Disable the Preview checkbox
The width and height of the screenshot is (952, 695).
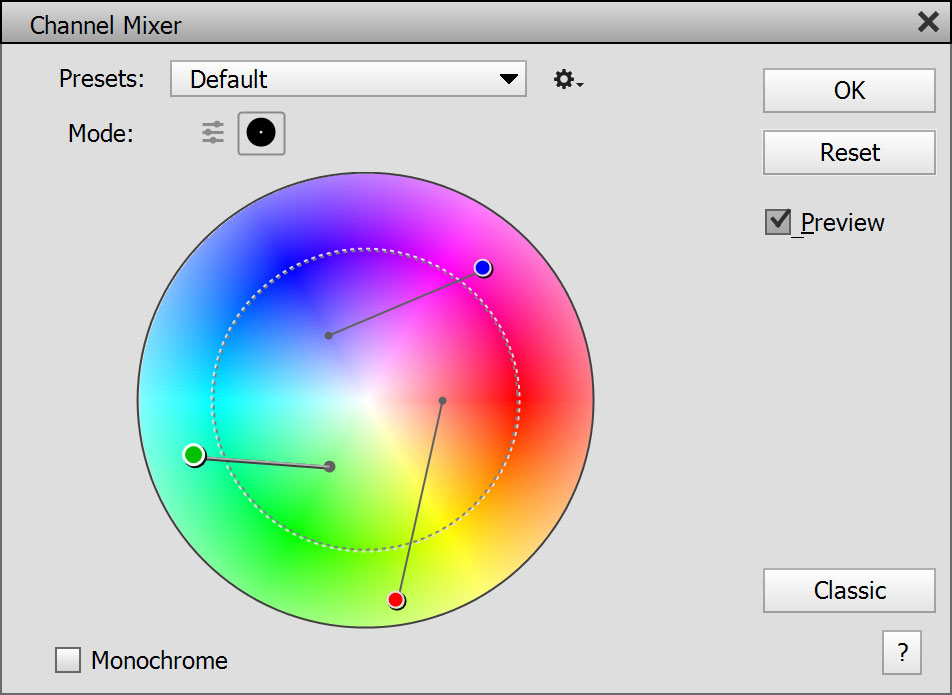[778, 222]
